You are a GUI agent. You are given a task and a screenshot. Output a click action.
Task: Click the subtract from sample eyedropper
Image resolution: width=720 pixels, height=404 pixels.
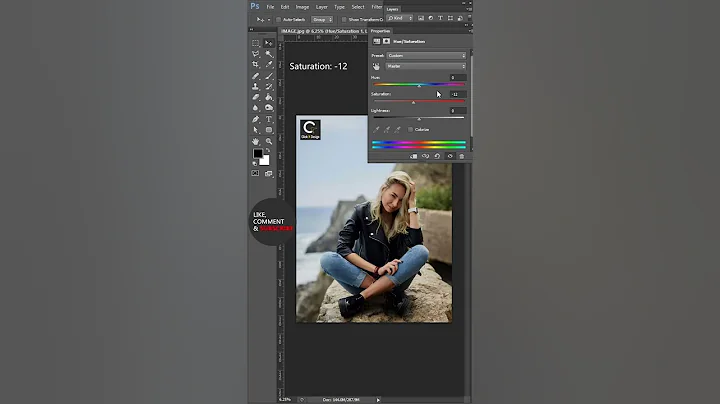398,130
